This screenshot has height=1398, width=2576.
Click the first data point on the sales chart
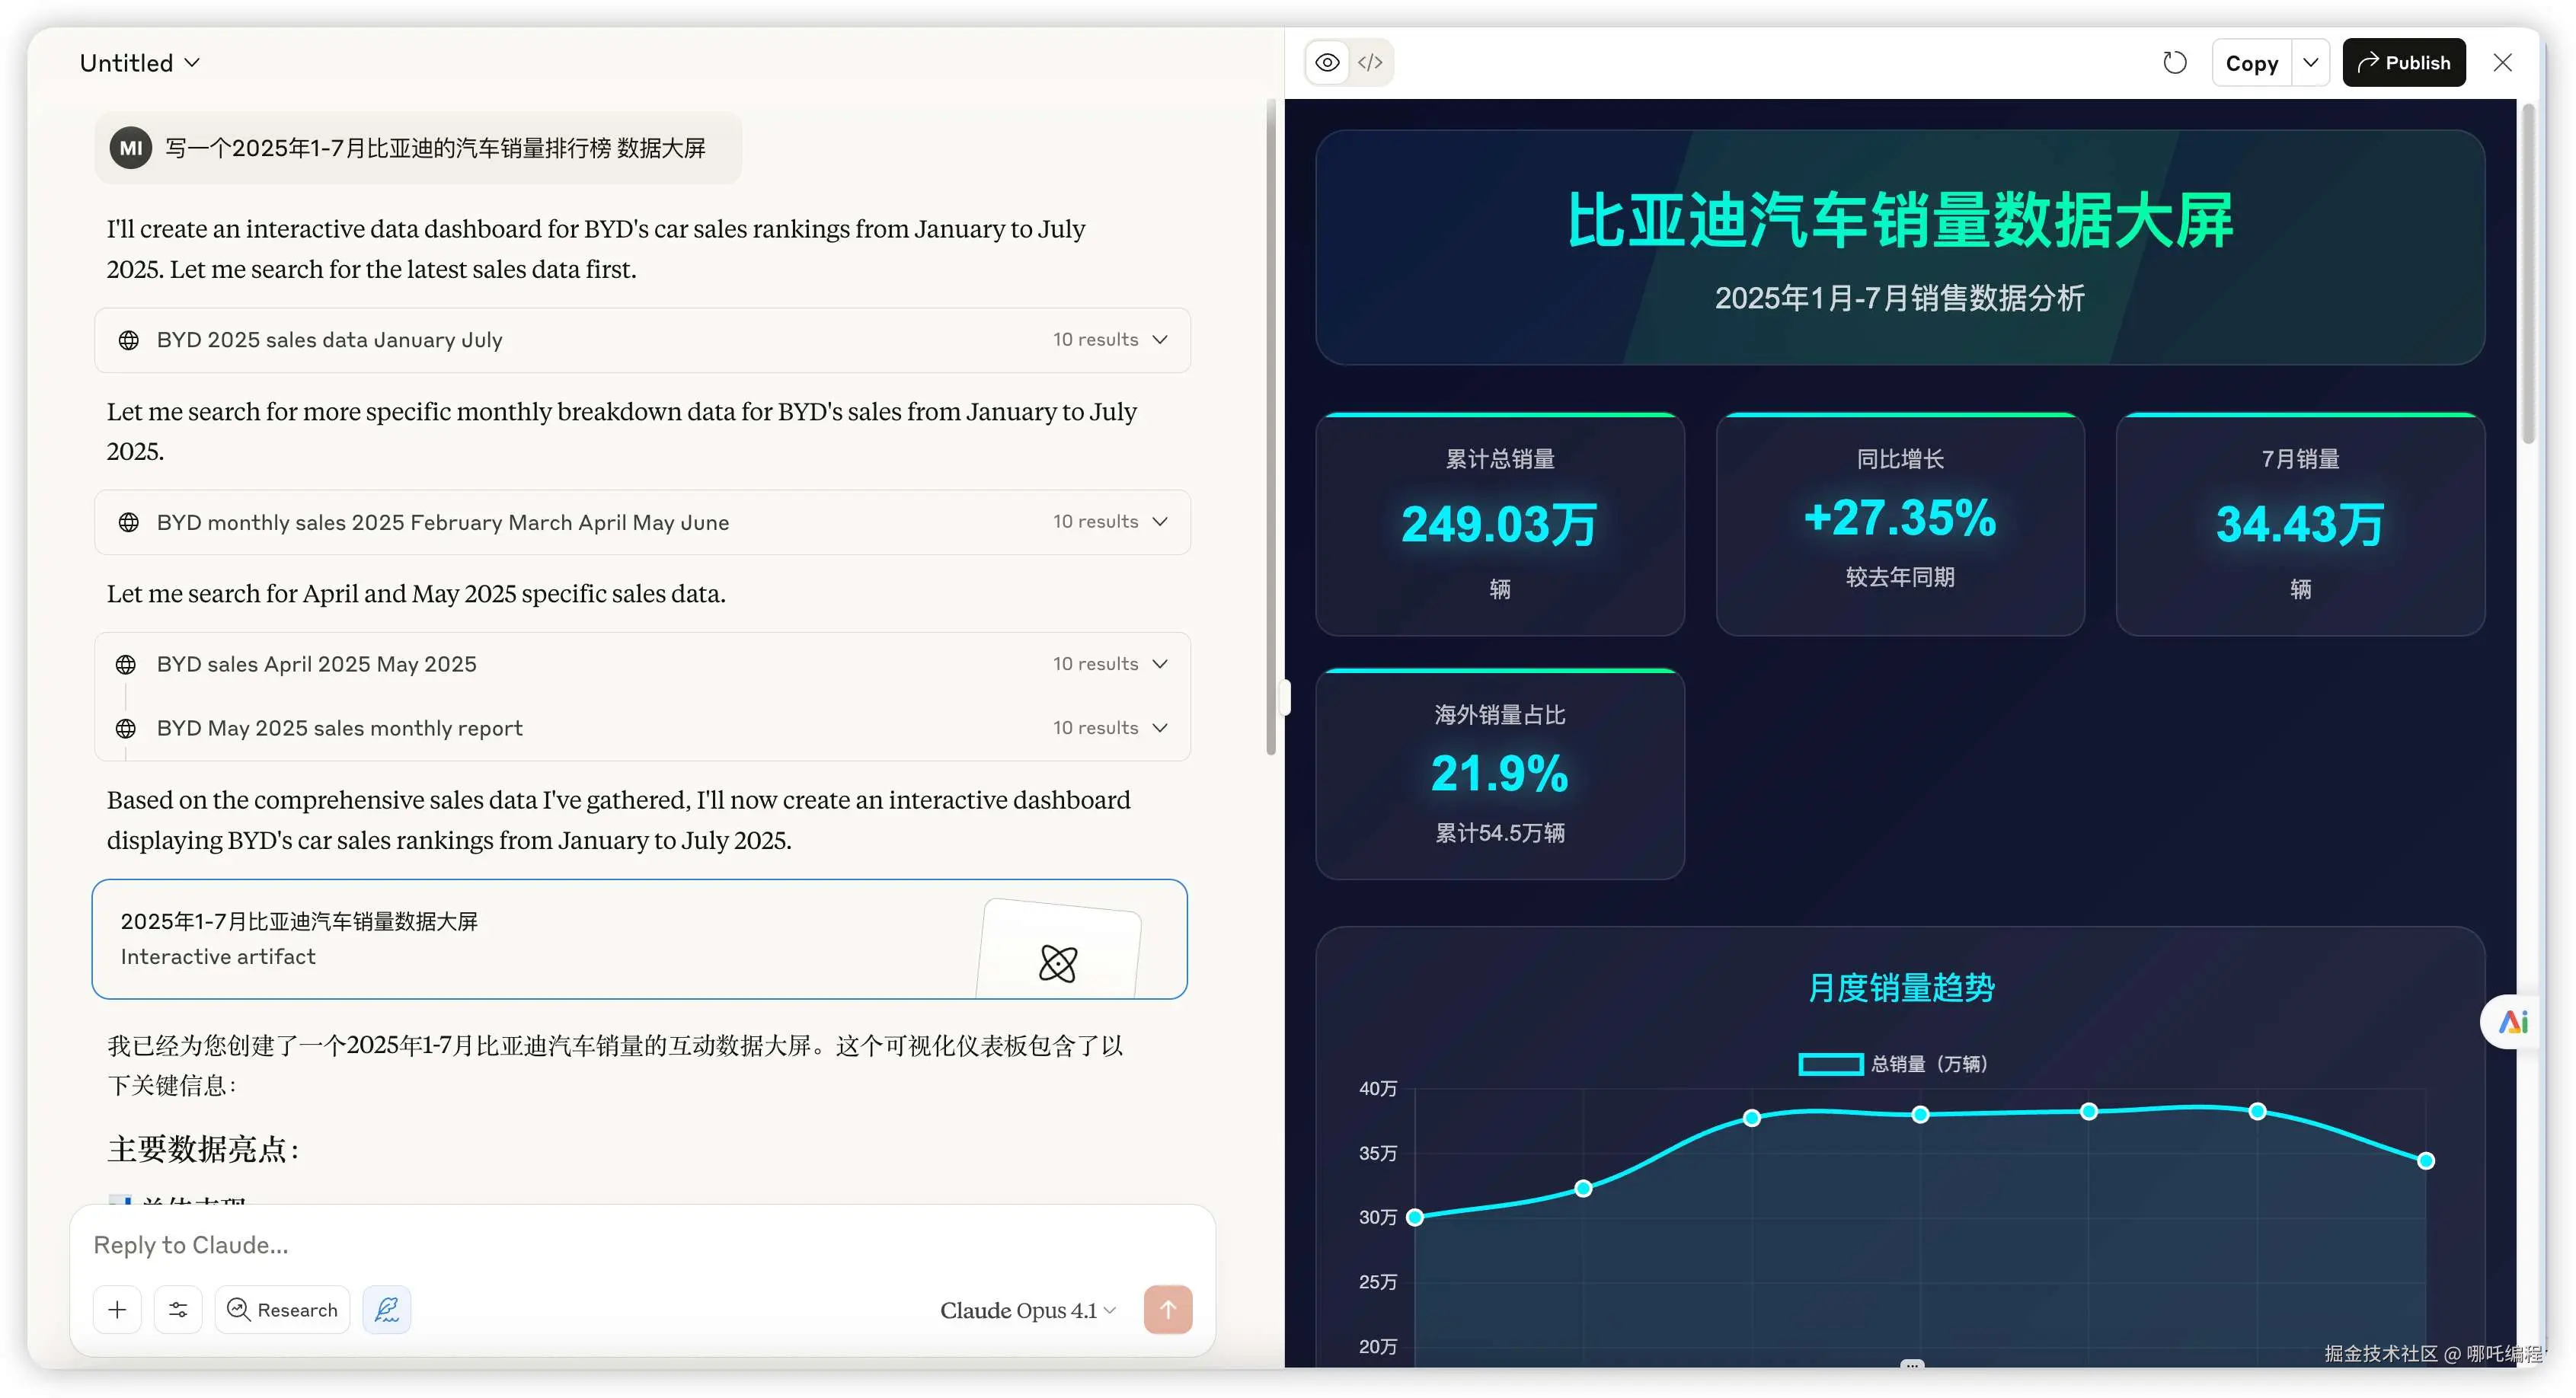pos(1415,1217)
